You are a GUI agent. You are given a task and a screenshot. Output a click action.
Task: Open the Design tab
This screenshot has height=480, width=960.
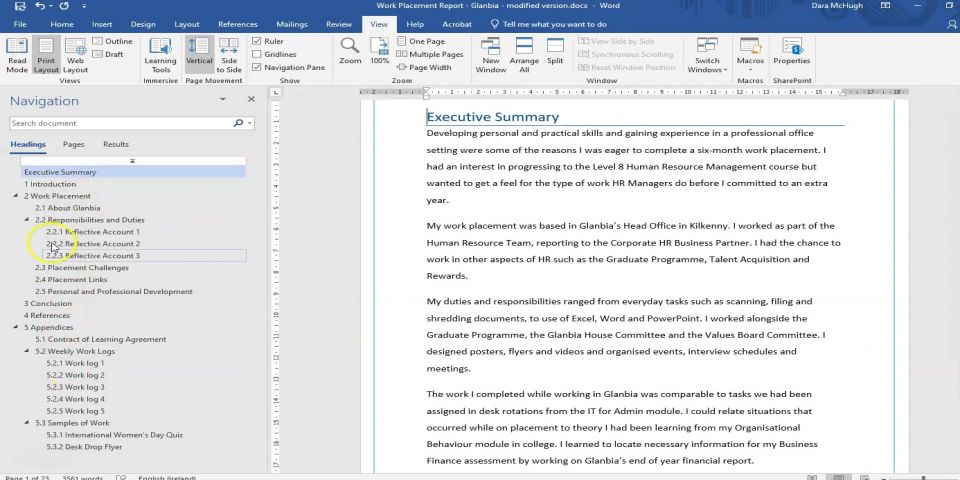143,24
